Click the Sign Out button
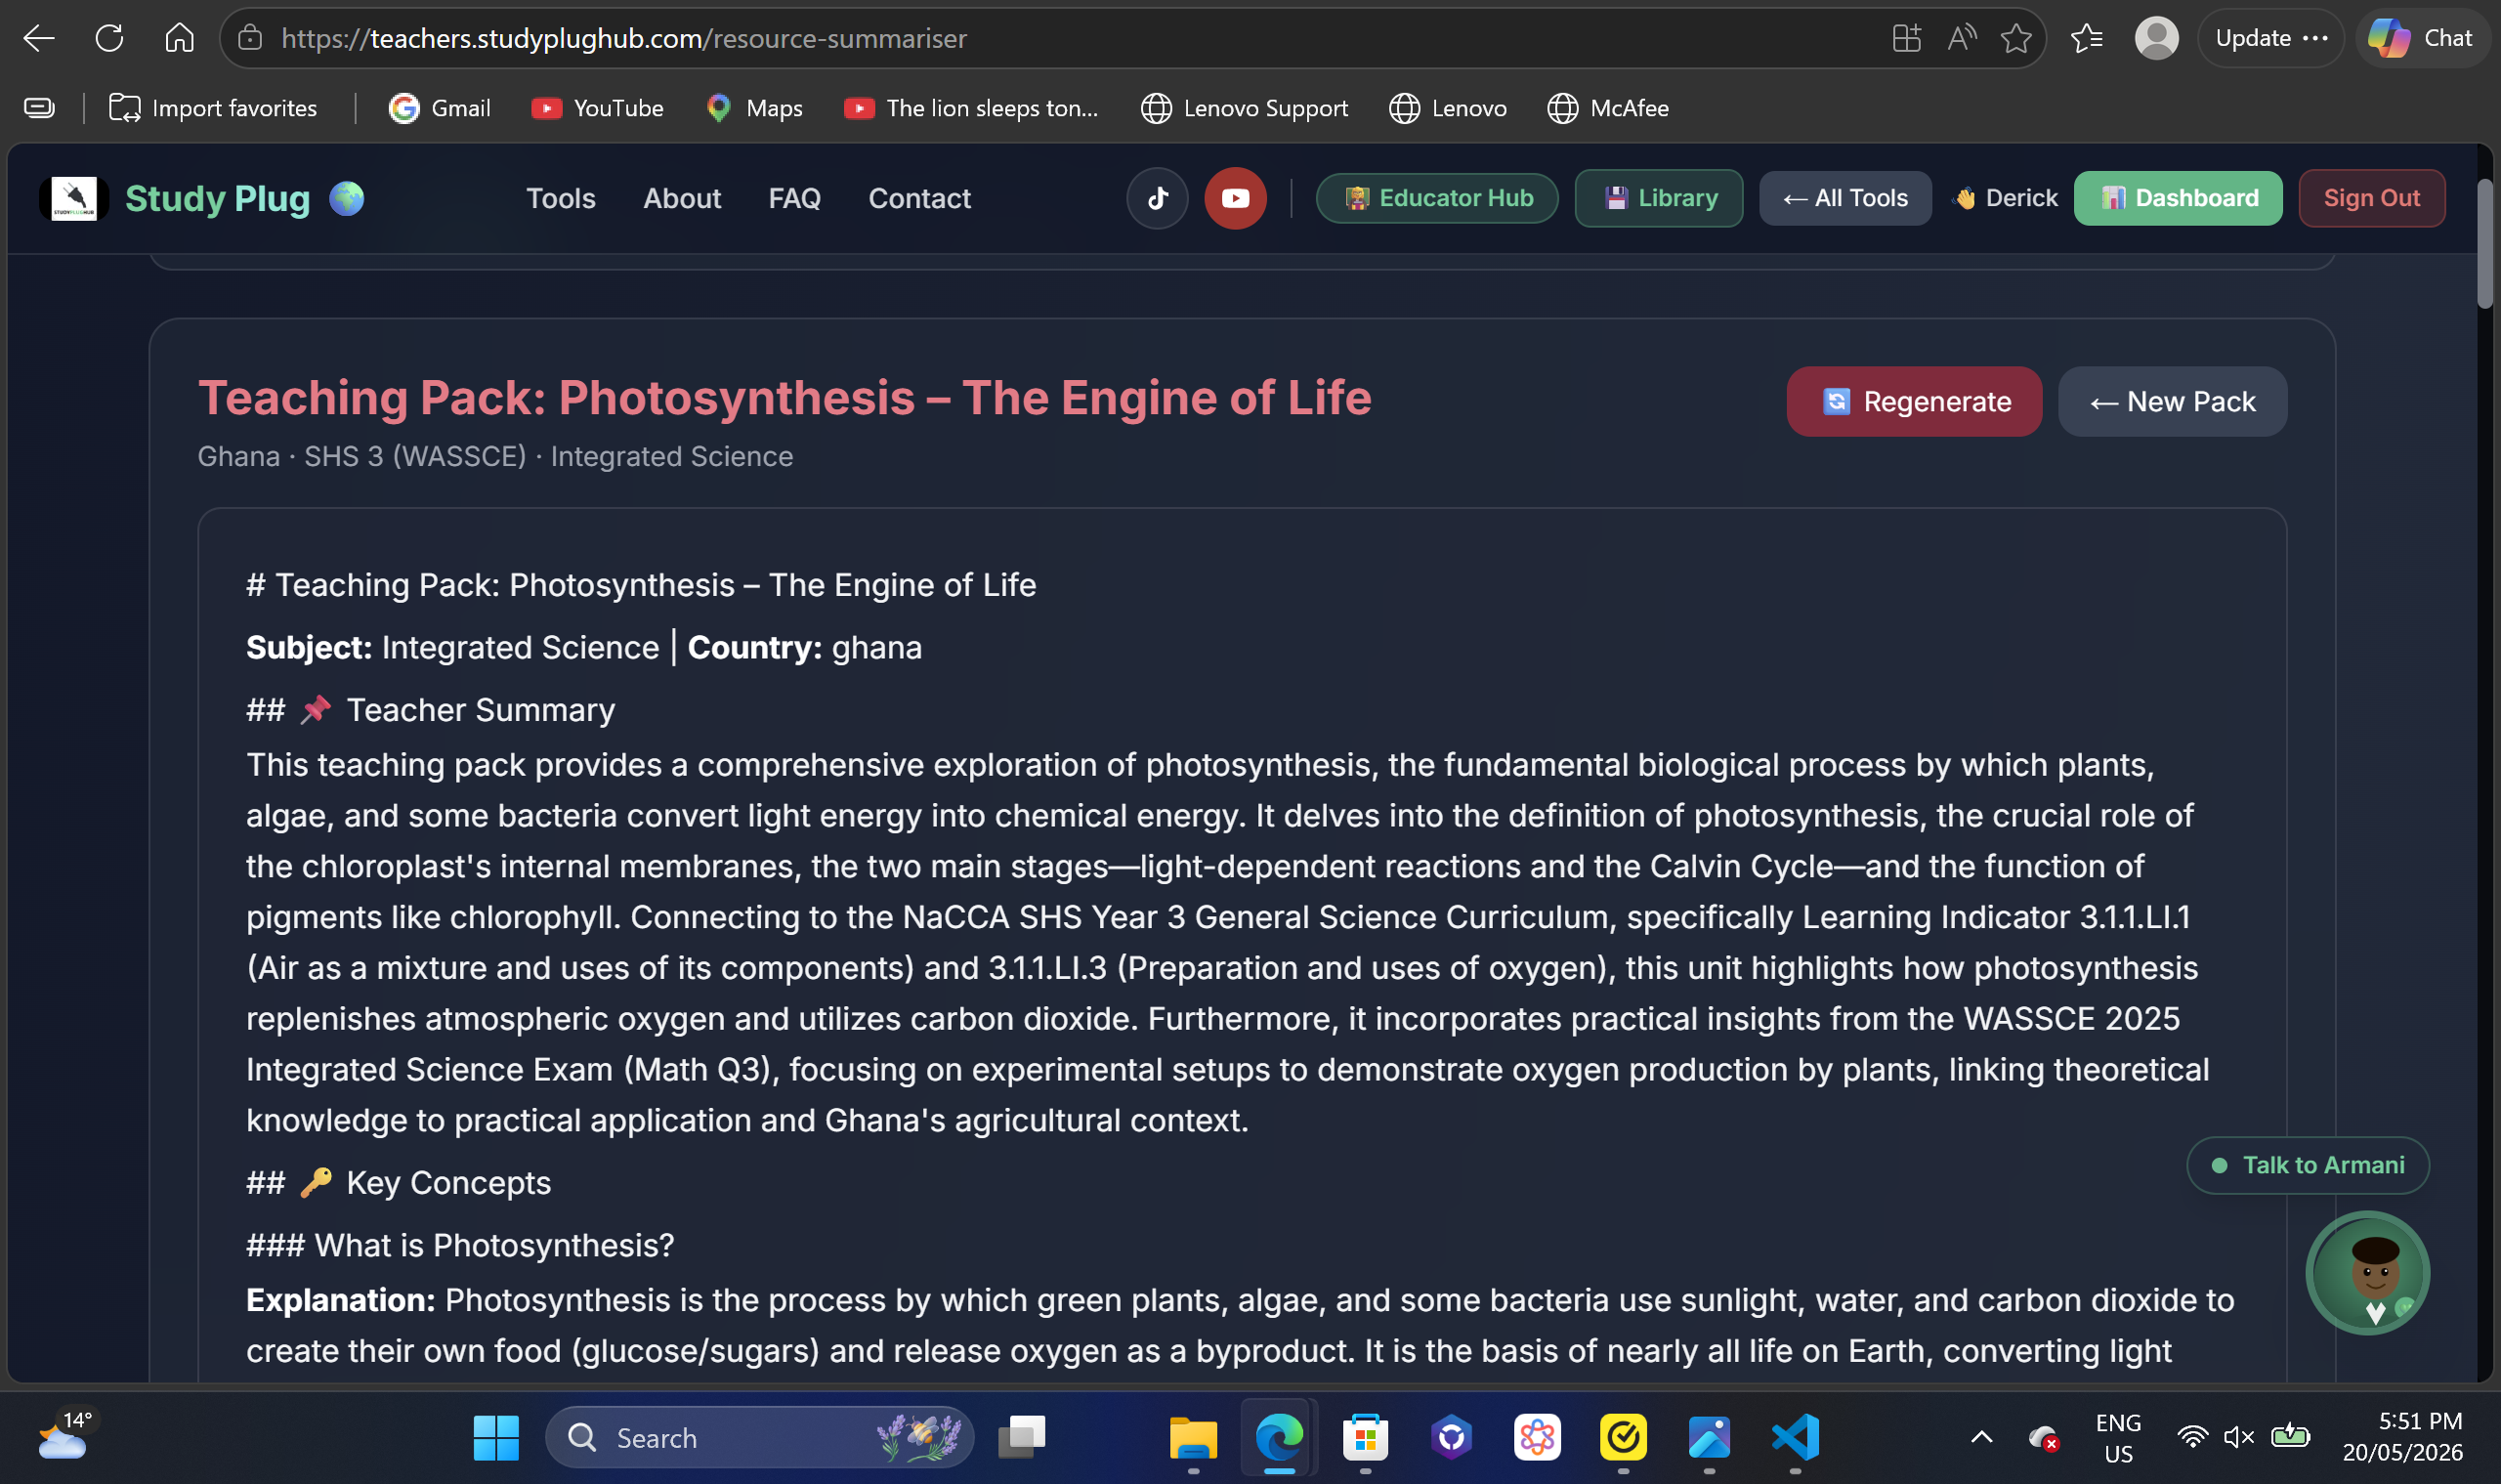Image resolution: width=2501 pixels, height=1484 pixels. pos(2372,198)
